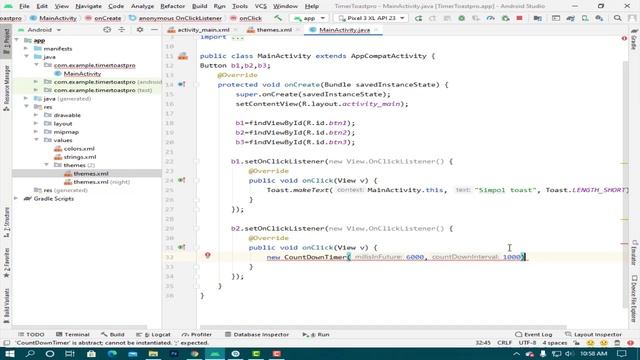Open the Profile app toolbar icon
640x360 pixels.
491,18
